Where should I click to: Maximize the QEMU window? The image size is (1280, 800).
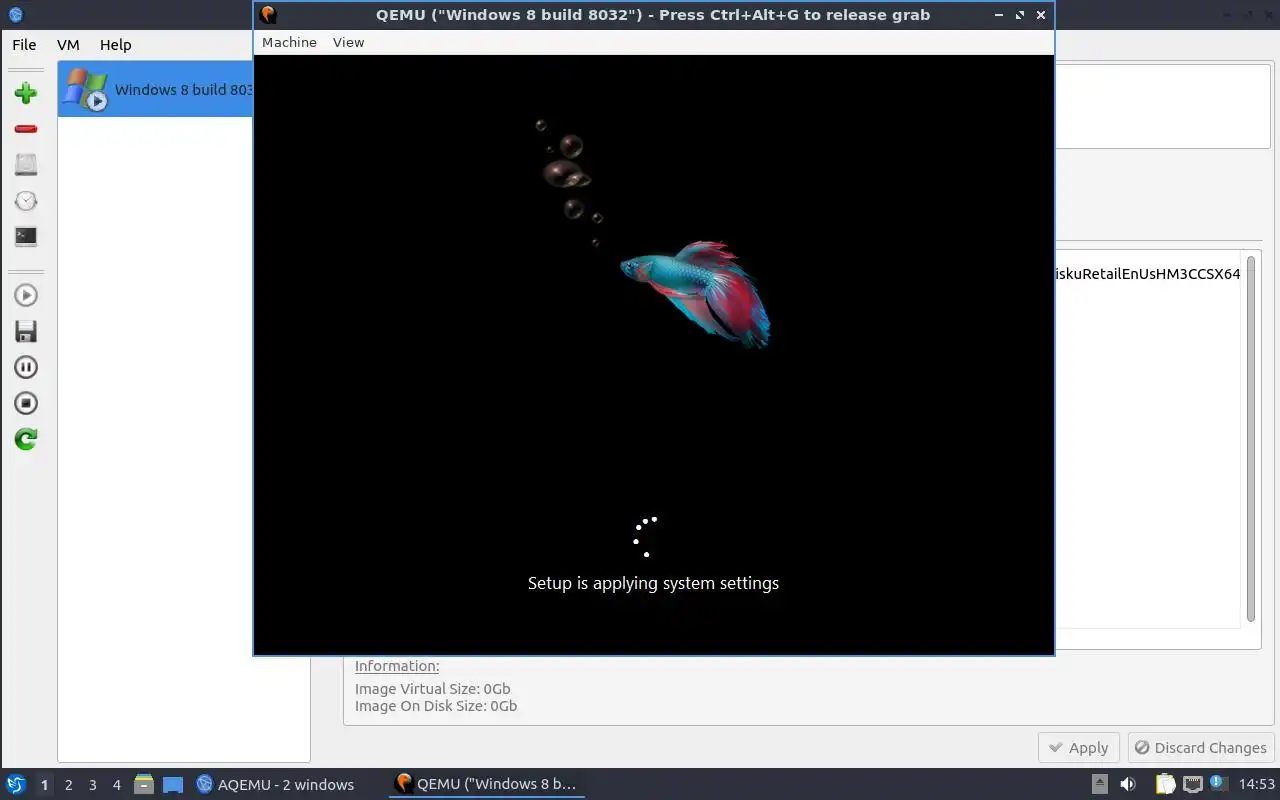click(1020, 15)
